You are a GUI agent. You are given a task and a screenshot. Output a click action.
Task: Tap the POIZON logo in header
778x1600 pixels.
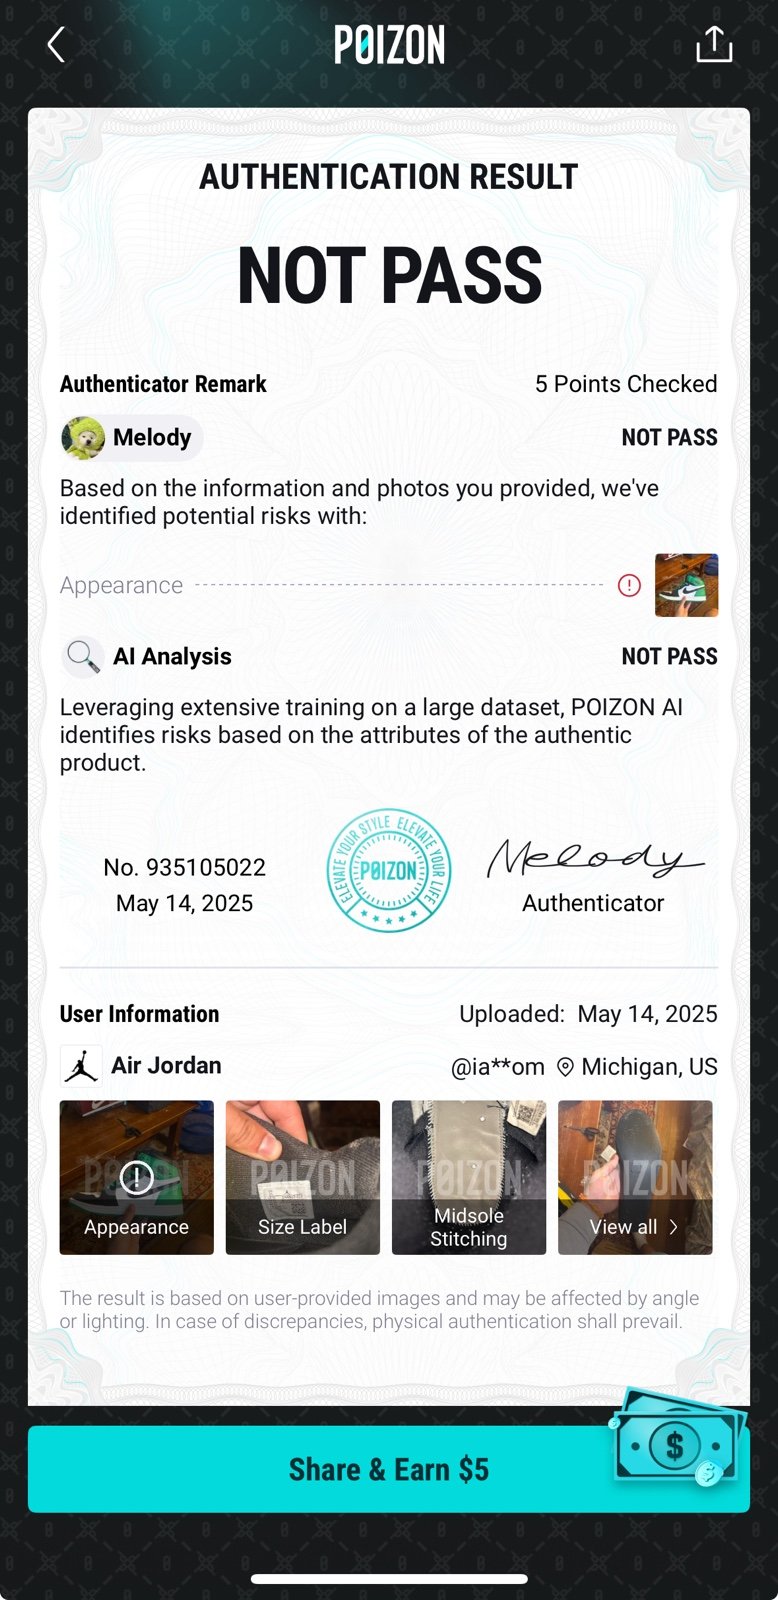pyautogui.click(x=389, y=45)
